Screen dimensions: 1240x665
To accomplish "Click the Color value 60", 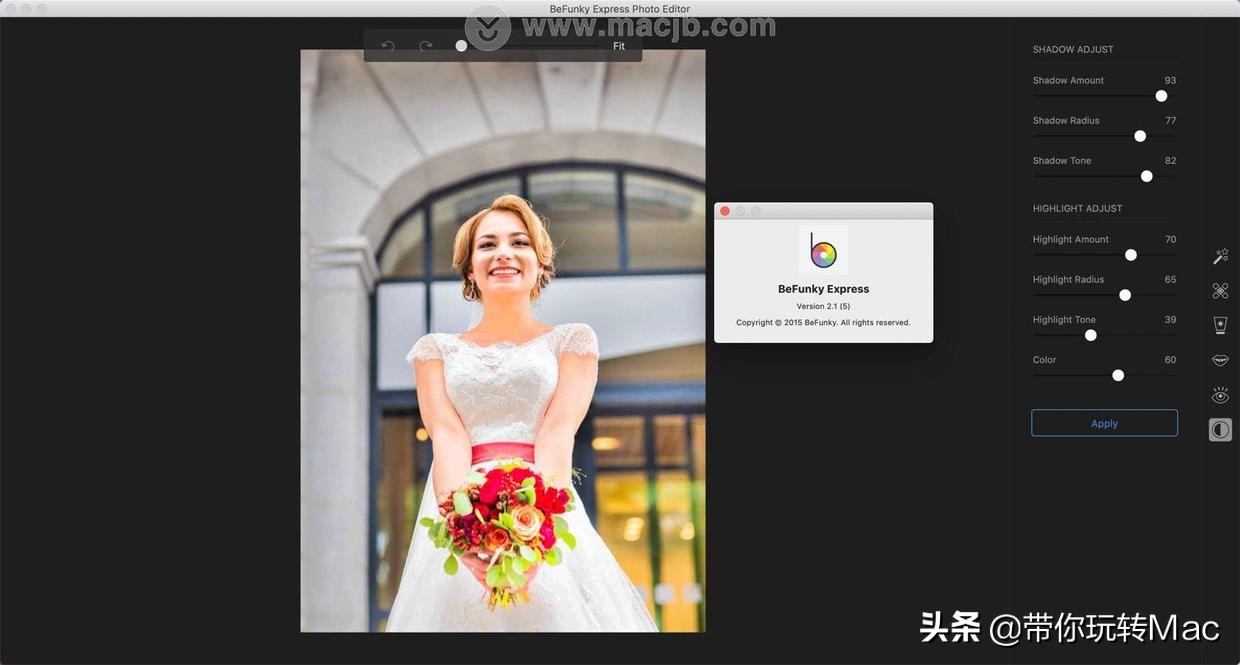I will tap(1170, 359).
